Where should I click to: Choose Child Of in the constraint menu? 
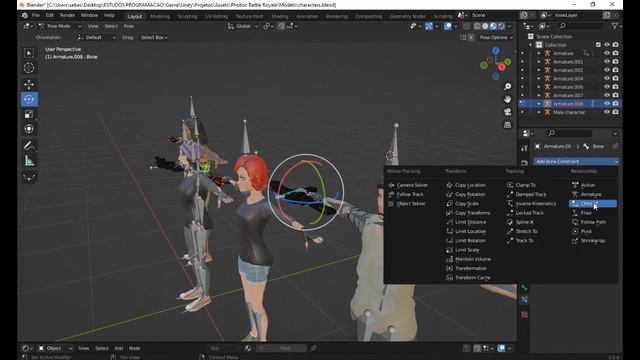593,204
